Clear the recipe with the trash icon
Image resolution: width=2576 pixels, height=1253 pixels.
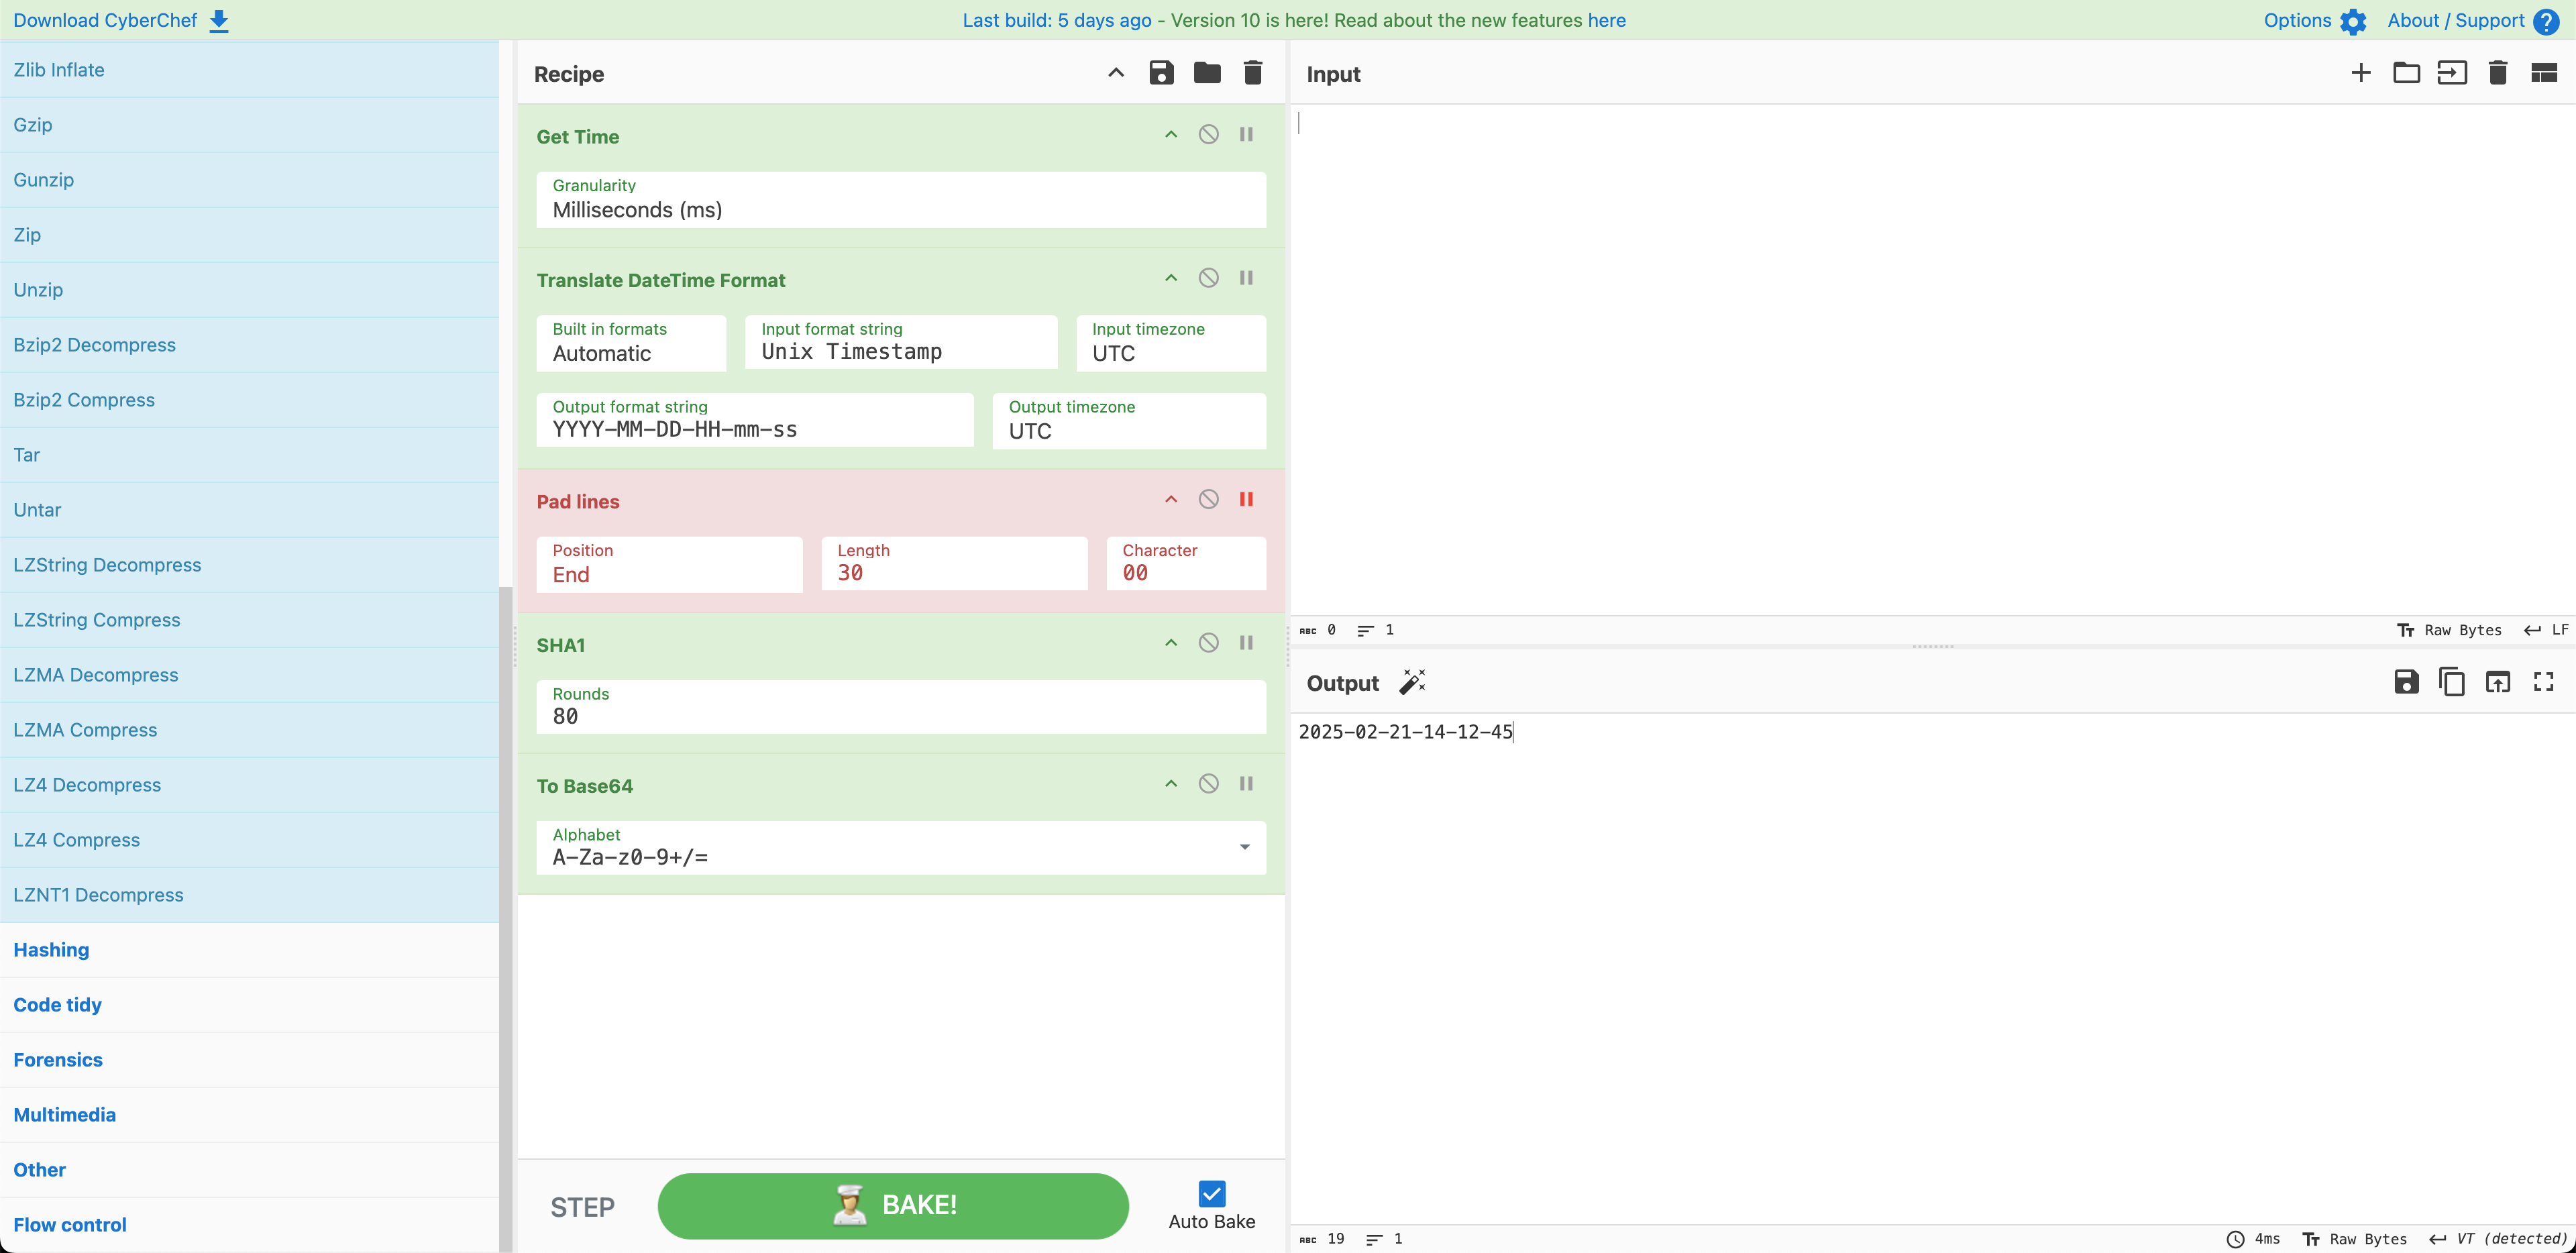pos(1252,73)
